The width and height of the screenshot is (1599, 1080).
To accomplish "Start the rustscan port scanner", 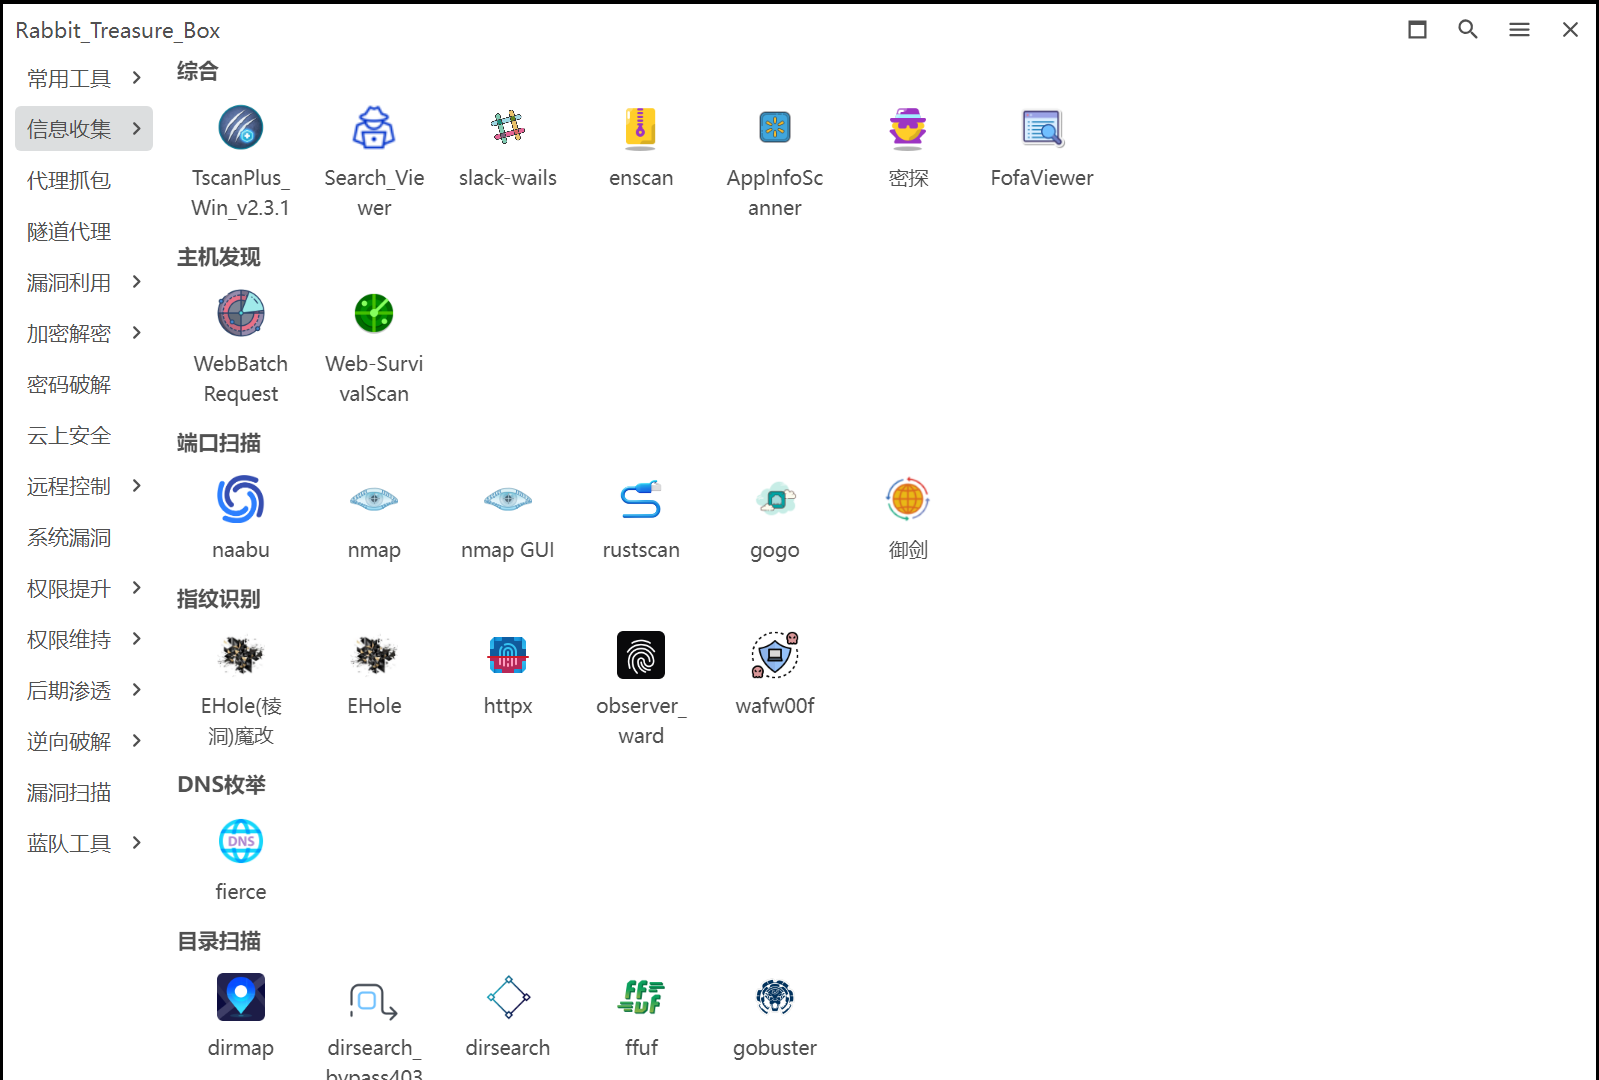I will [641, 500].
